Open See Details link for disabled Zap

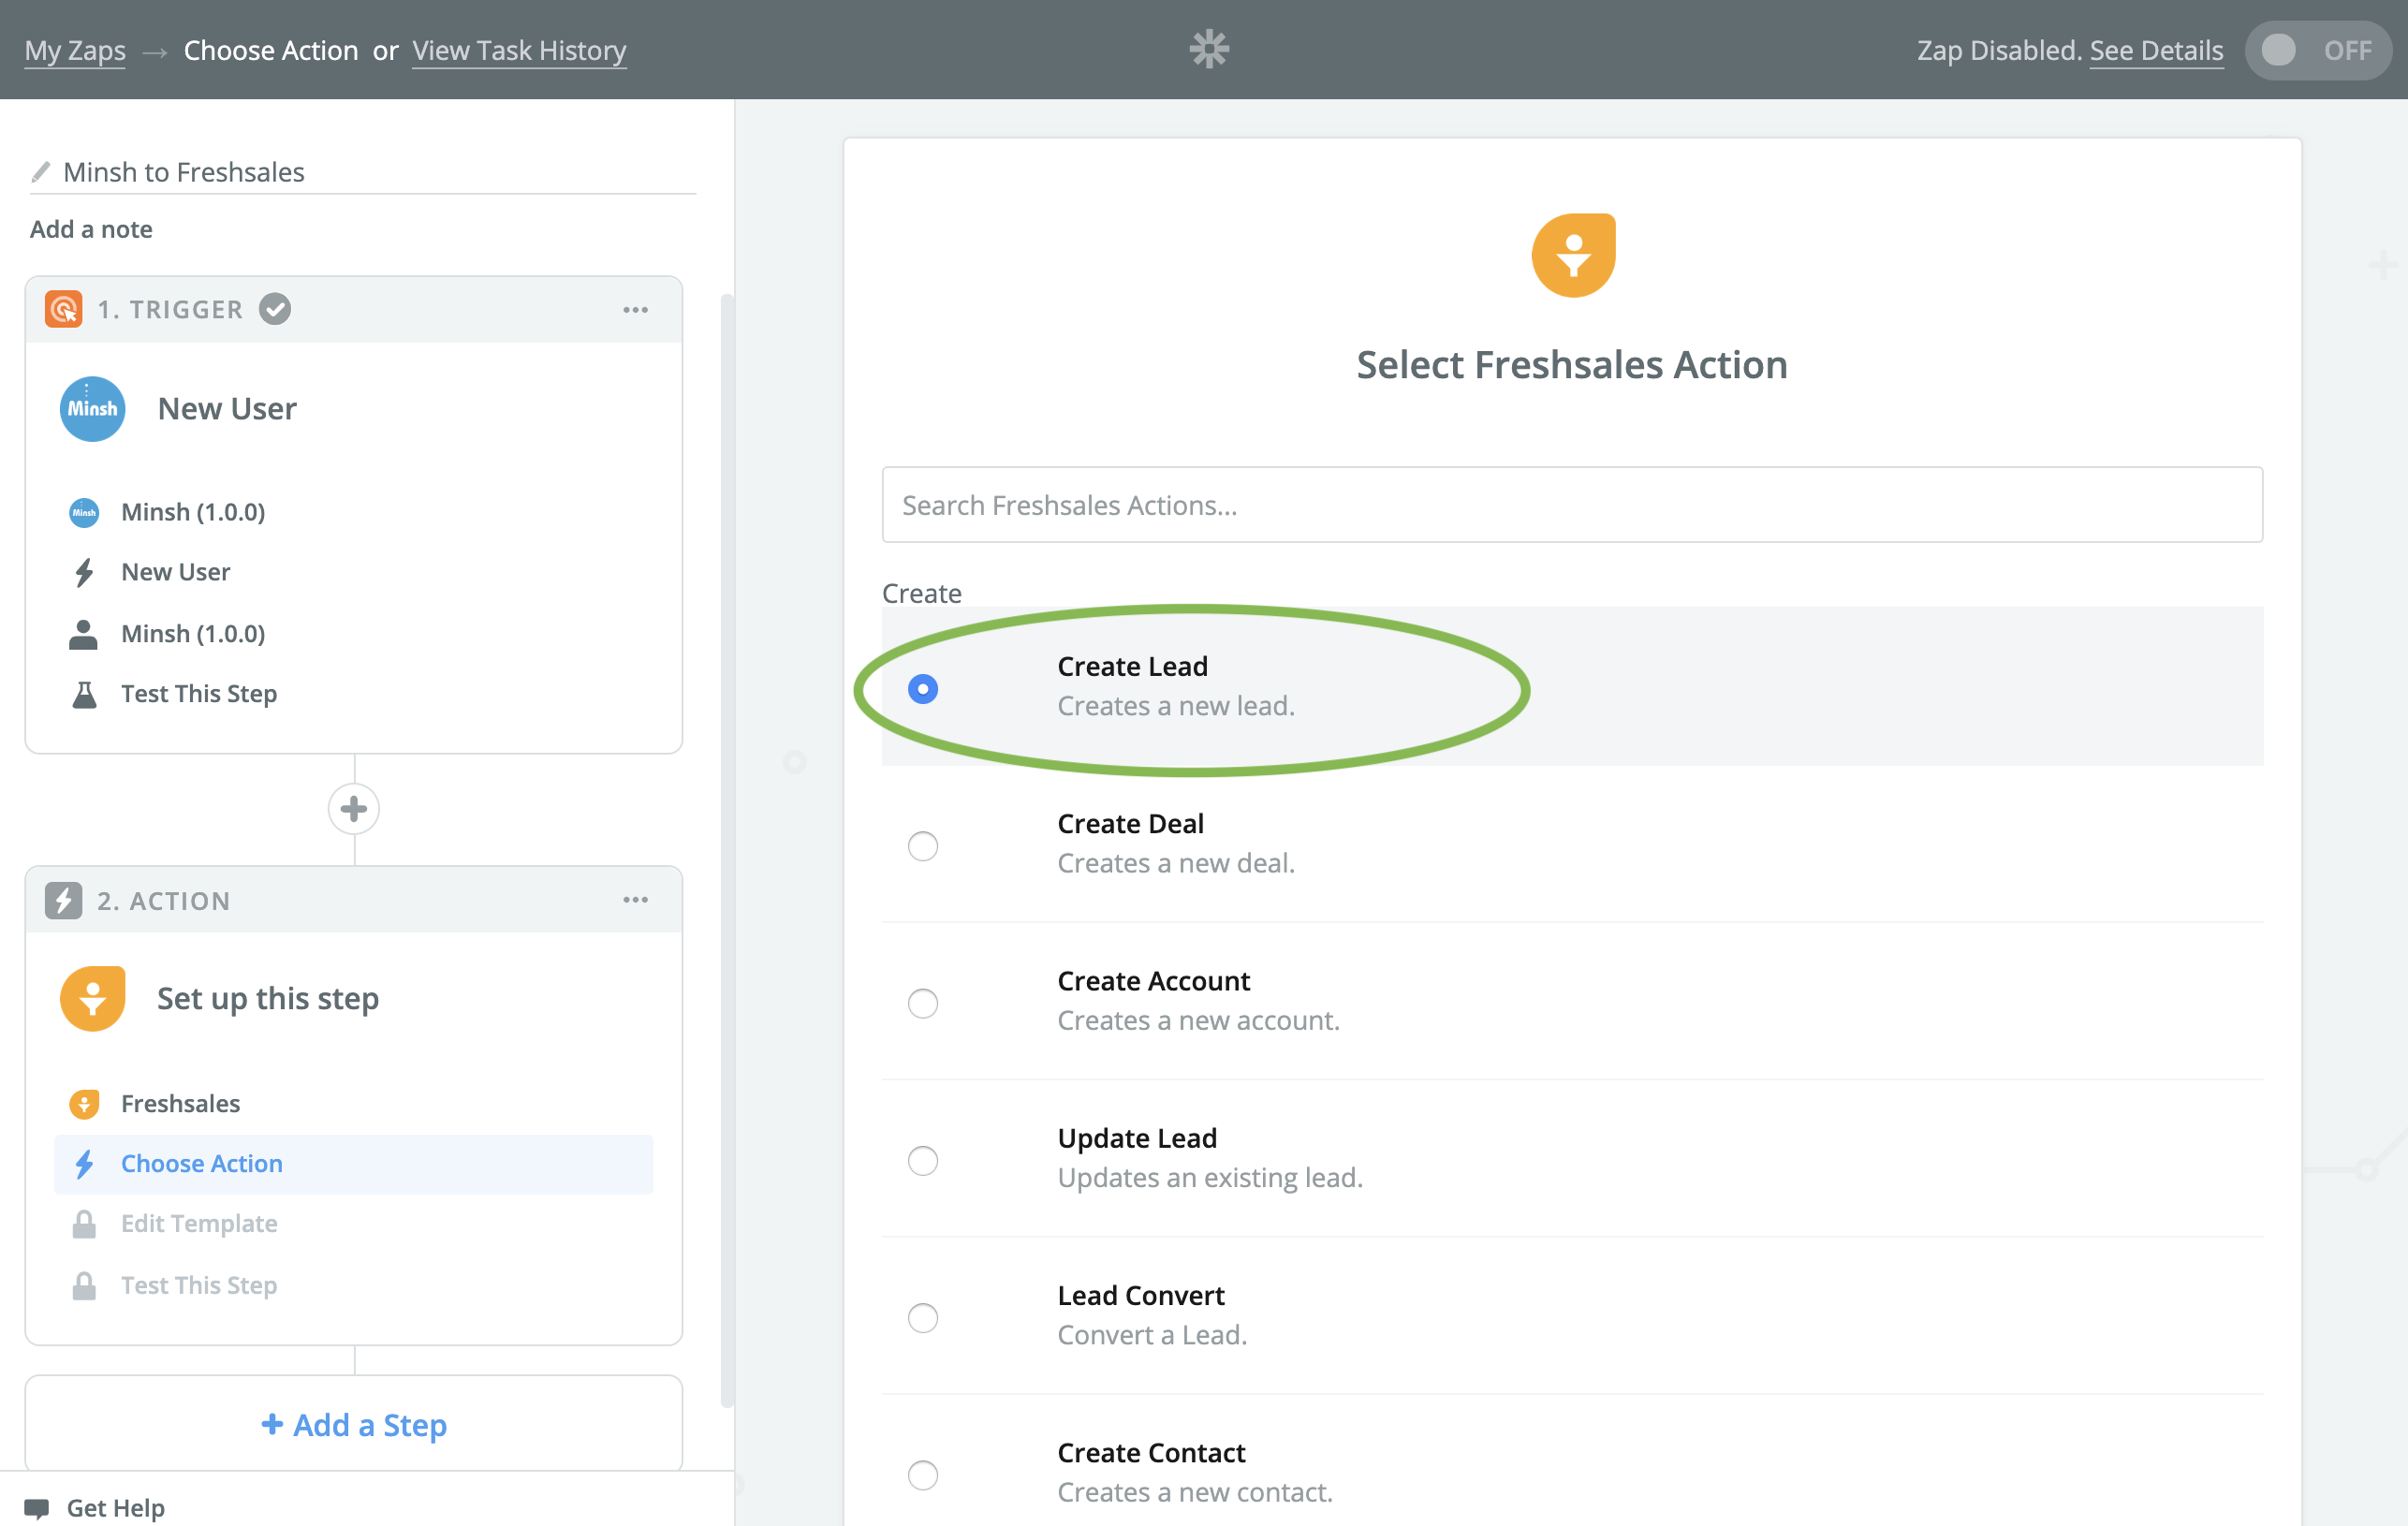2156,50
